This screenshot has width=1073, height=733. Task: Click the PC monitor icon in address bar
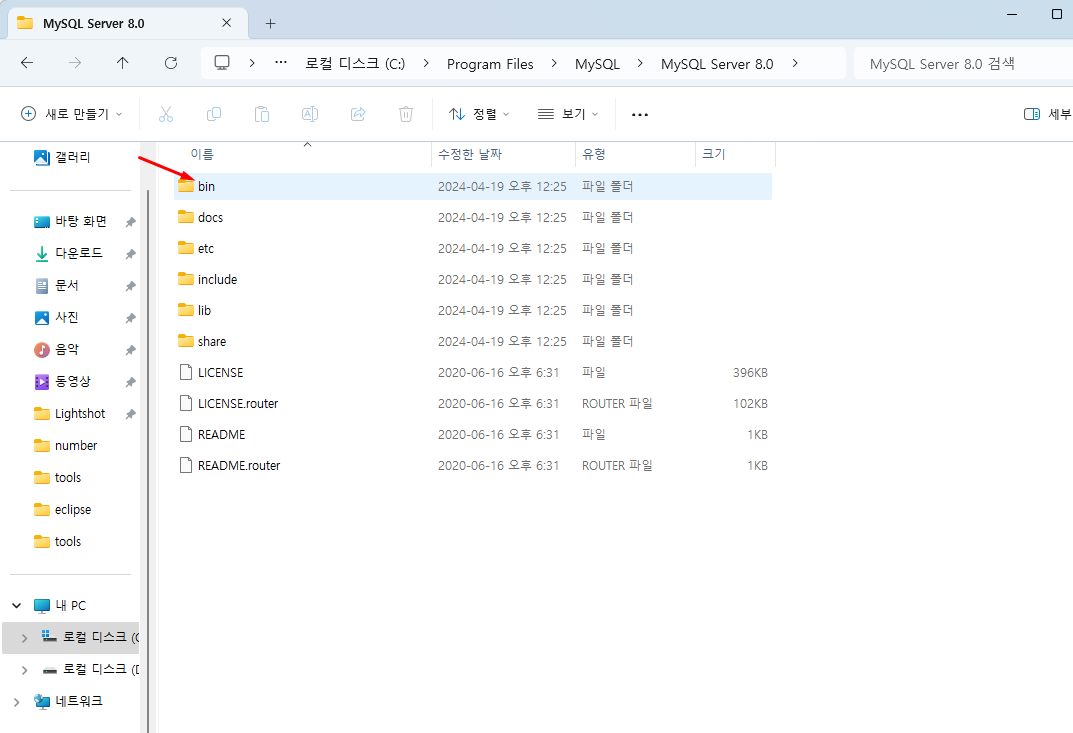(x=222, y=63)
